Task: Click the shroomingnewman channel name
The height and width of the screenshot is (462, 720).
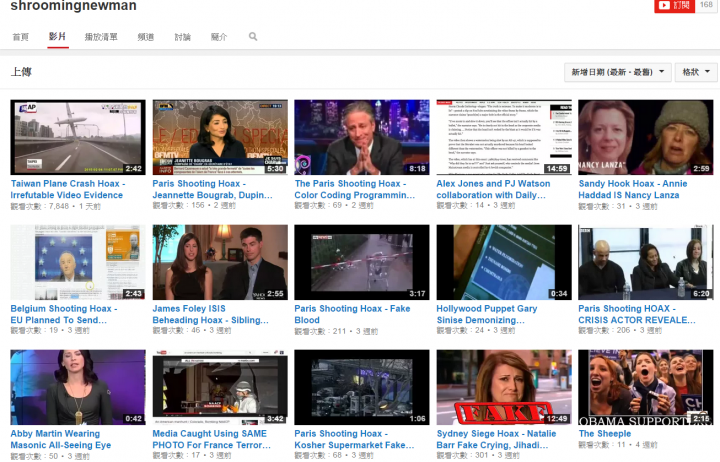Action: (x=73, y=6)
